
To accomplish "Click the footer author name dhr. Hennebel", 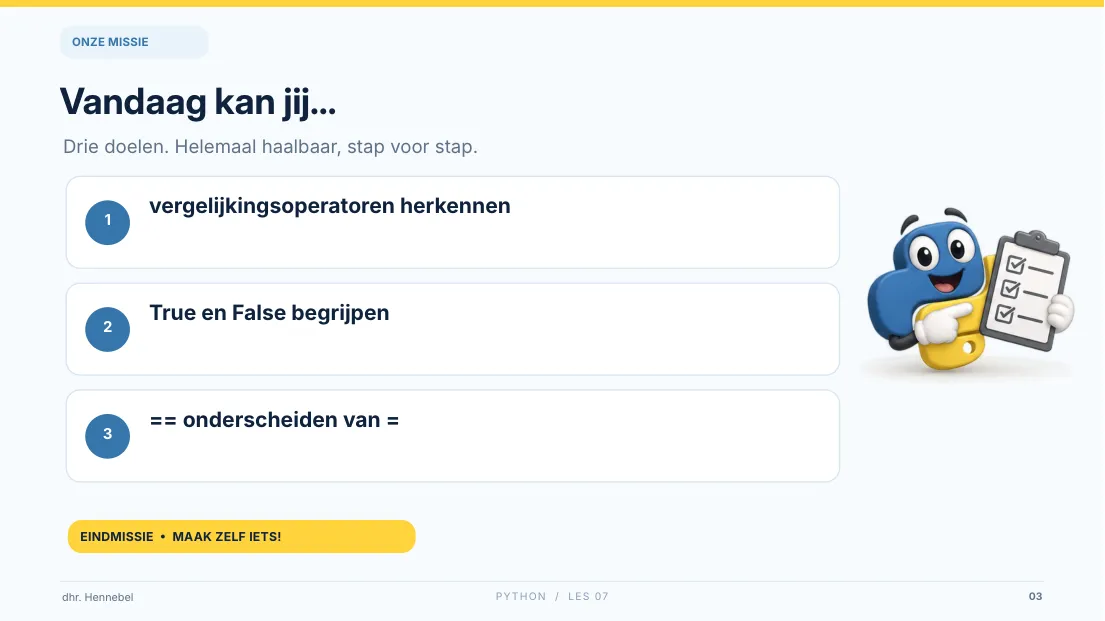I will (98, 597).
